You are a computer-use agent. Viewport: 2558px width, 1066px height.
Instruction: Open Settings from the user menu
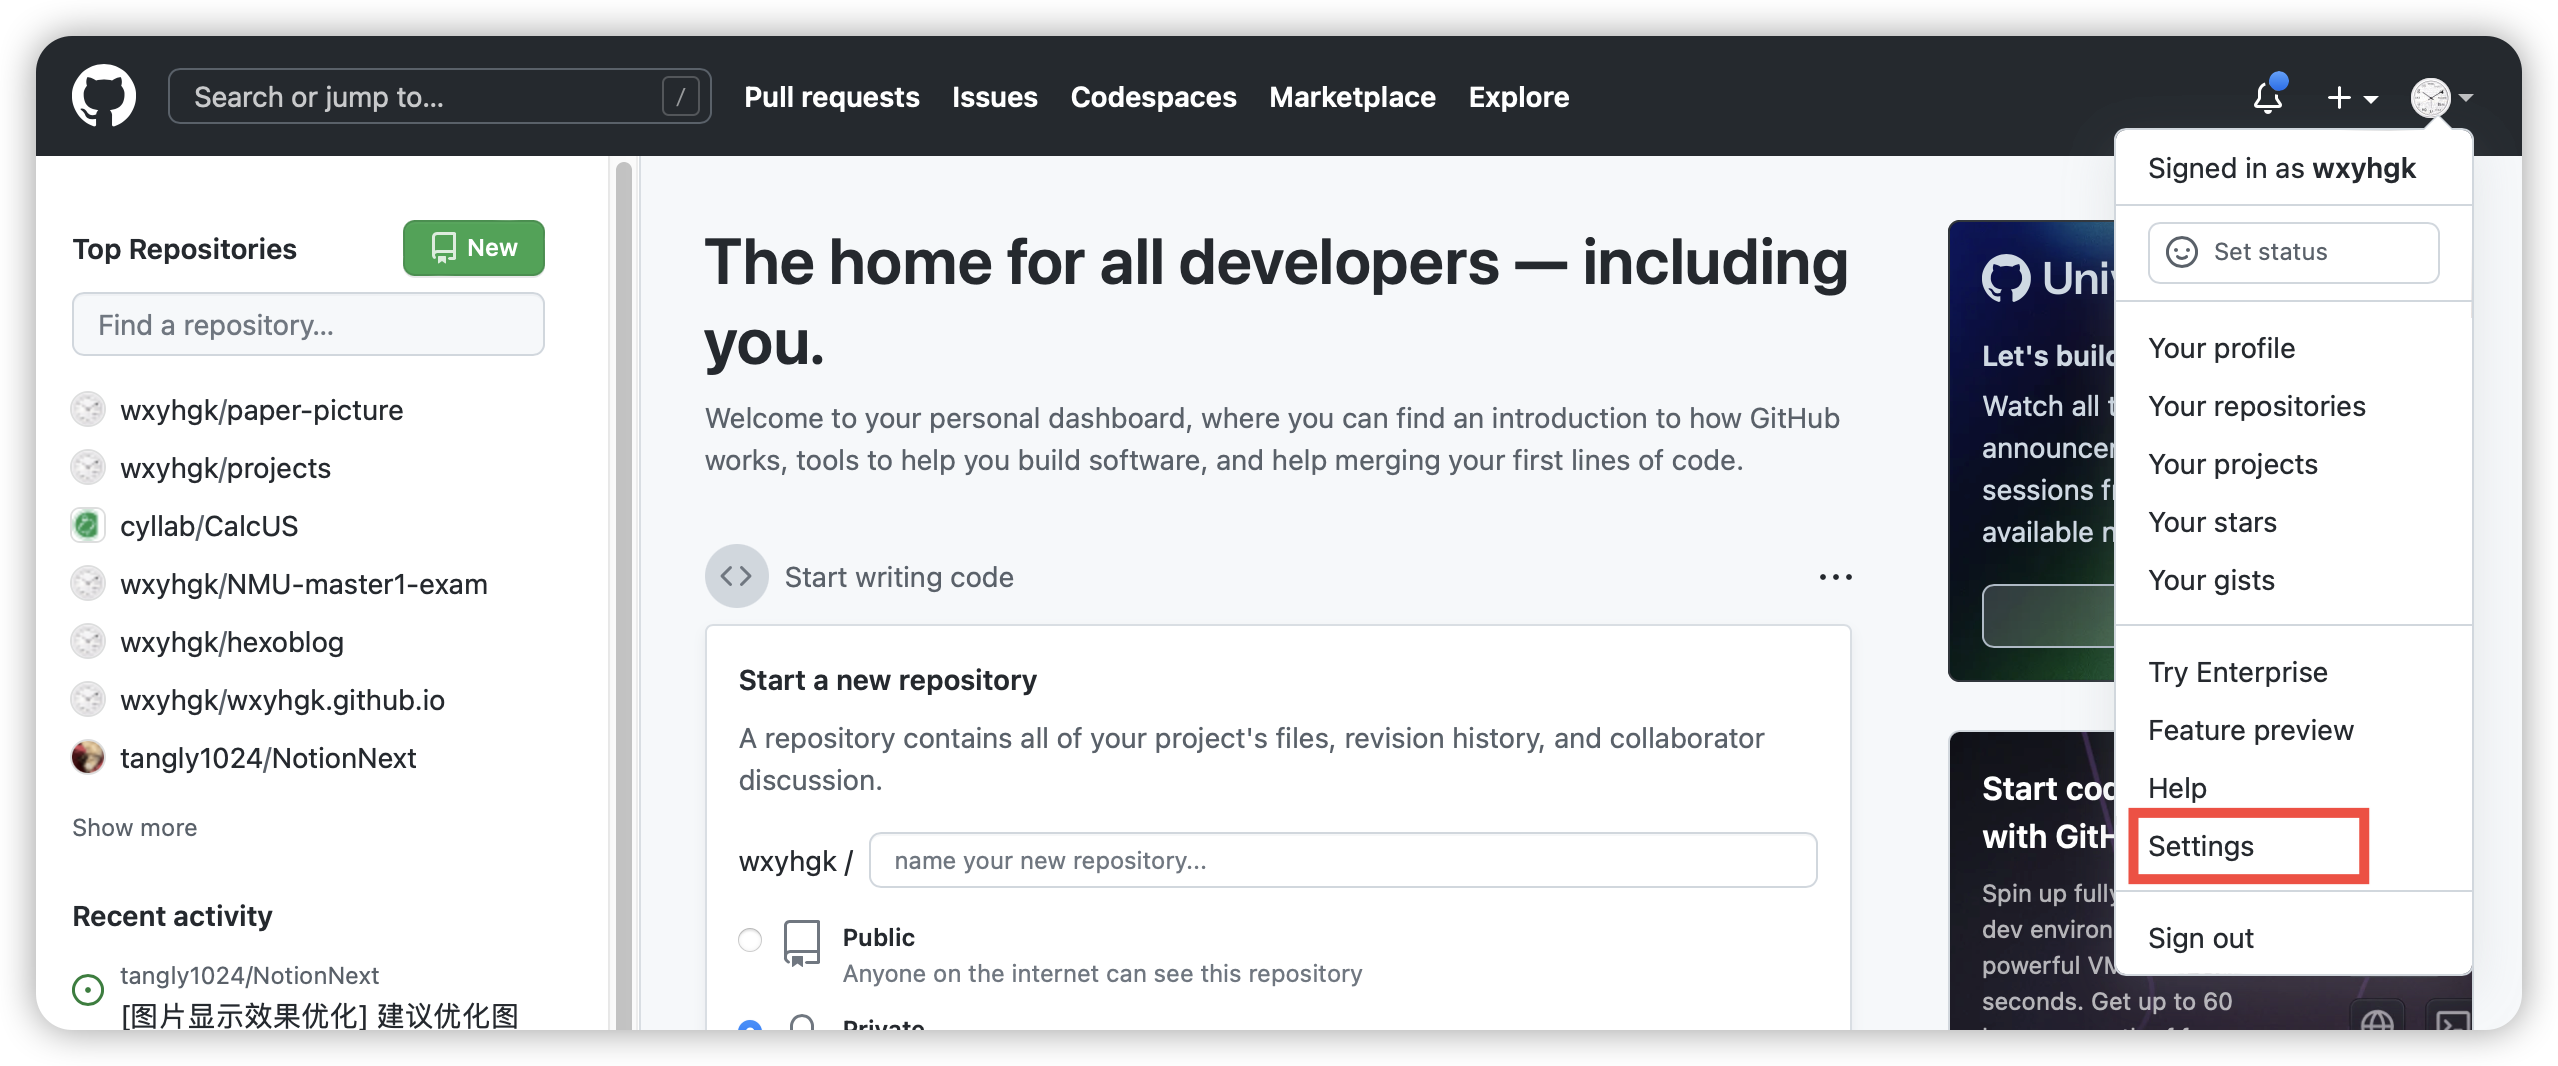coord(2293,846)
